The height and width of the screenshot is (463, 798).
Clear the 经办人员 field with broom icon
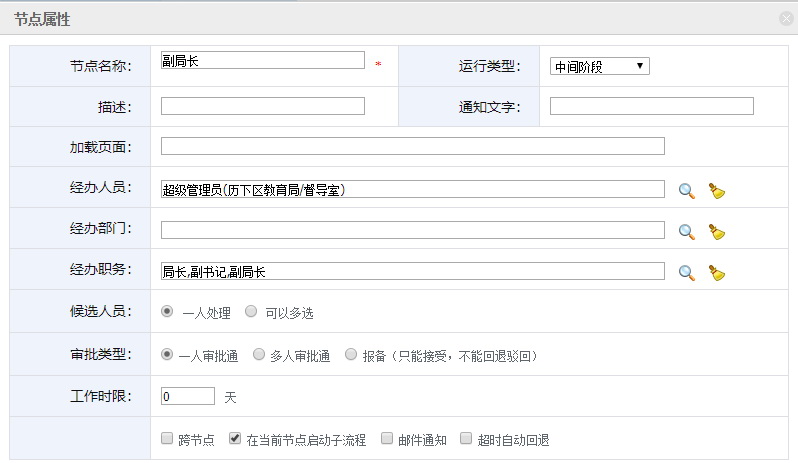pyautogui.click(x=717, y=191)
